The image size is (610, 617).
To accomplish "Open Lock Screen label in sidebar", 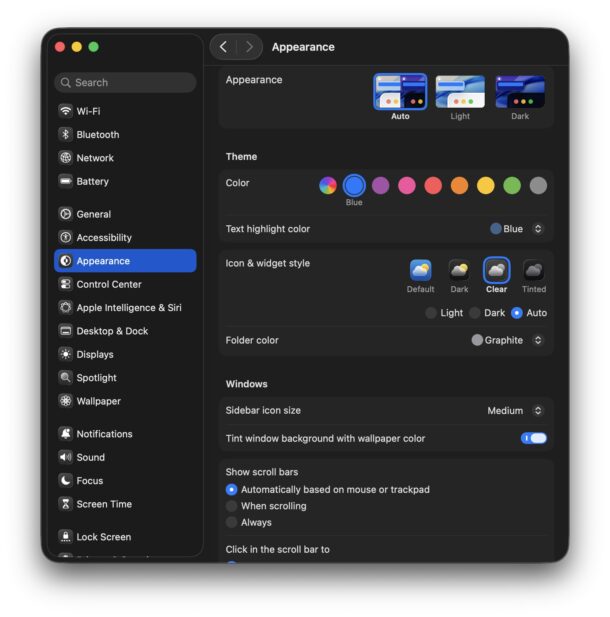I will 104,537.
